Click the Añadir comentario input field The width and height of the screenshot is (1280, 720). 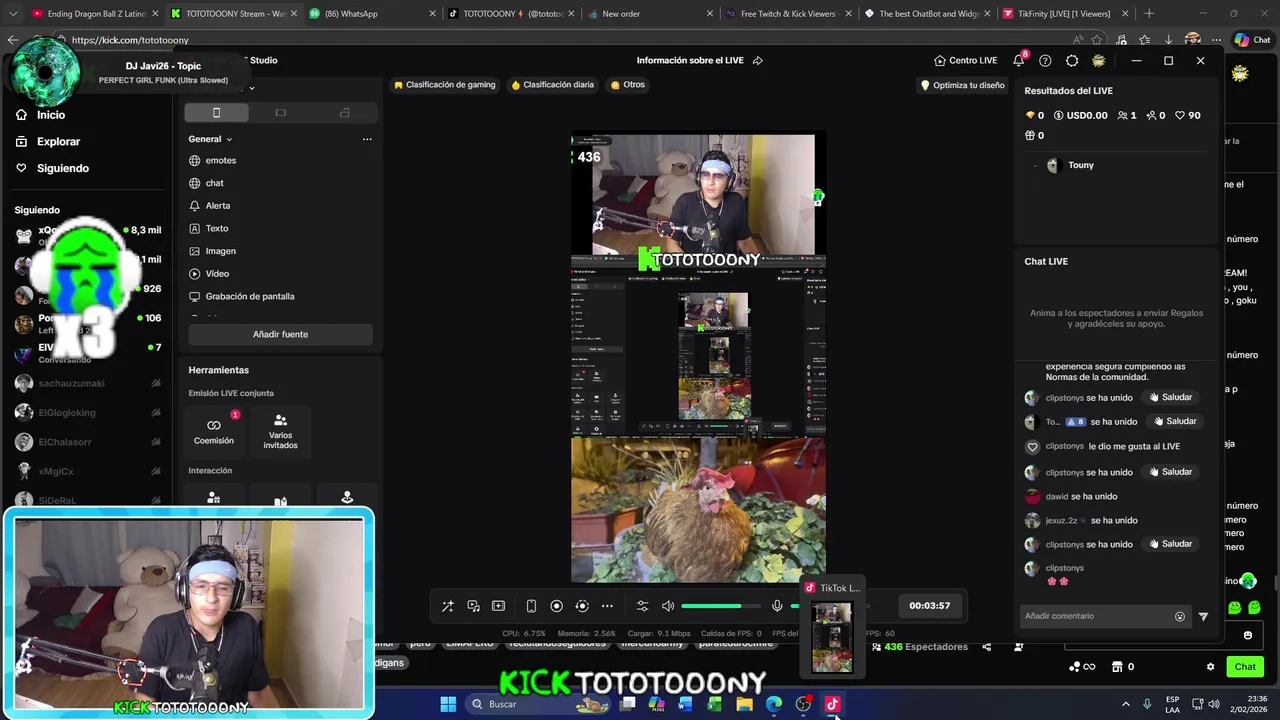tap(1095, 616)
